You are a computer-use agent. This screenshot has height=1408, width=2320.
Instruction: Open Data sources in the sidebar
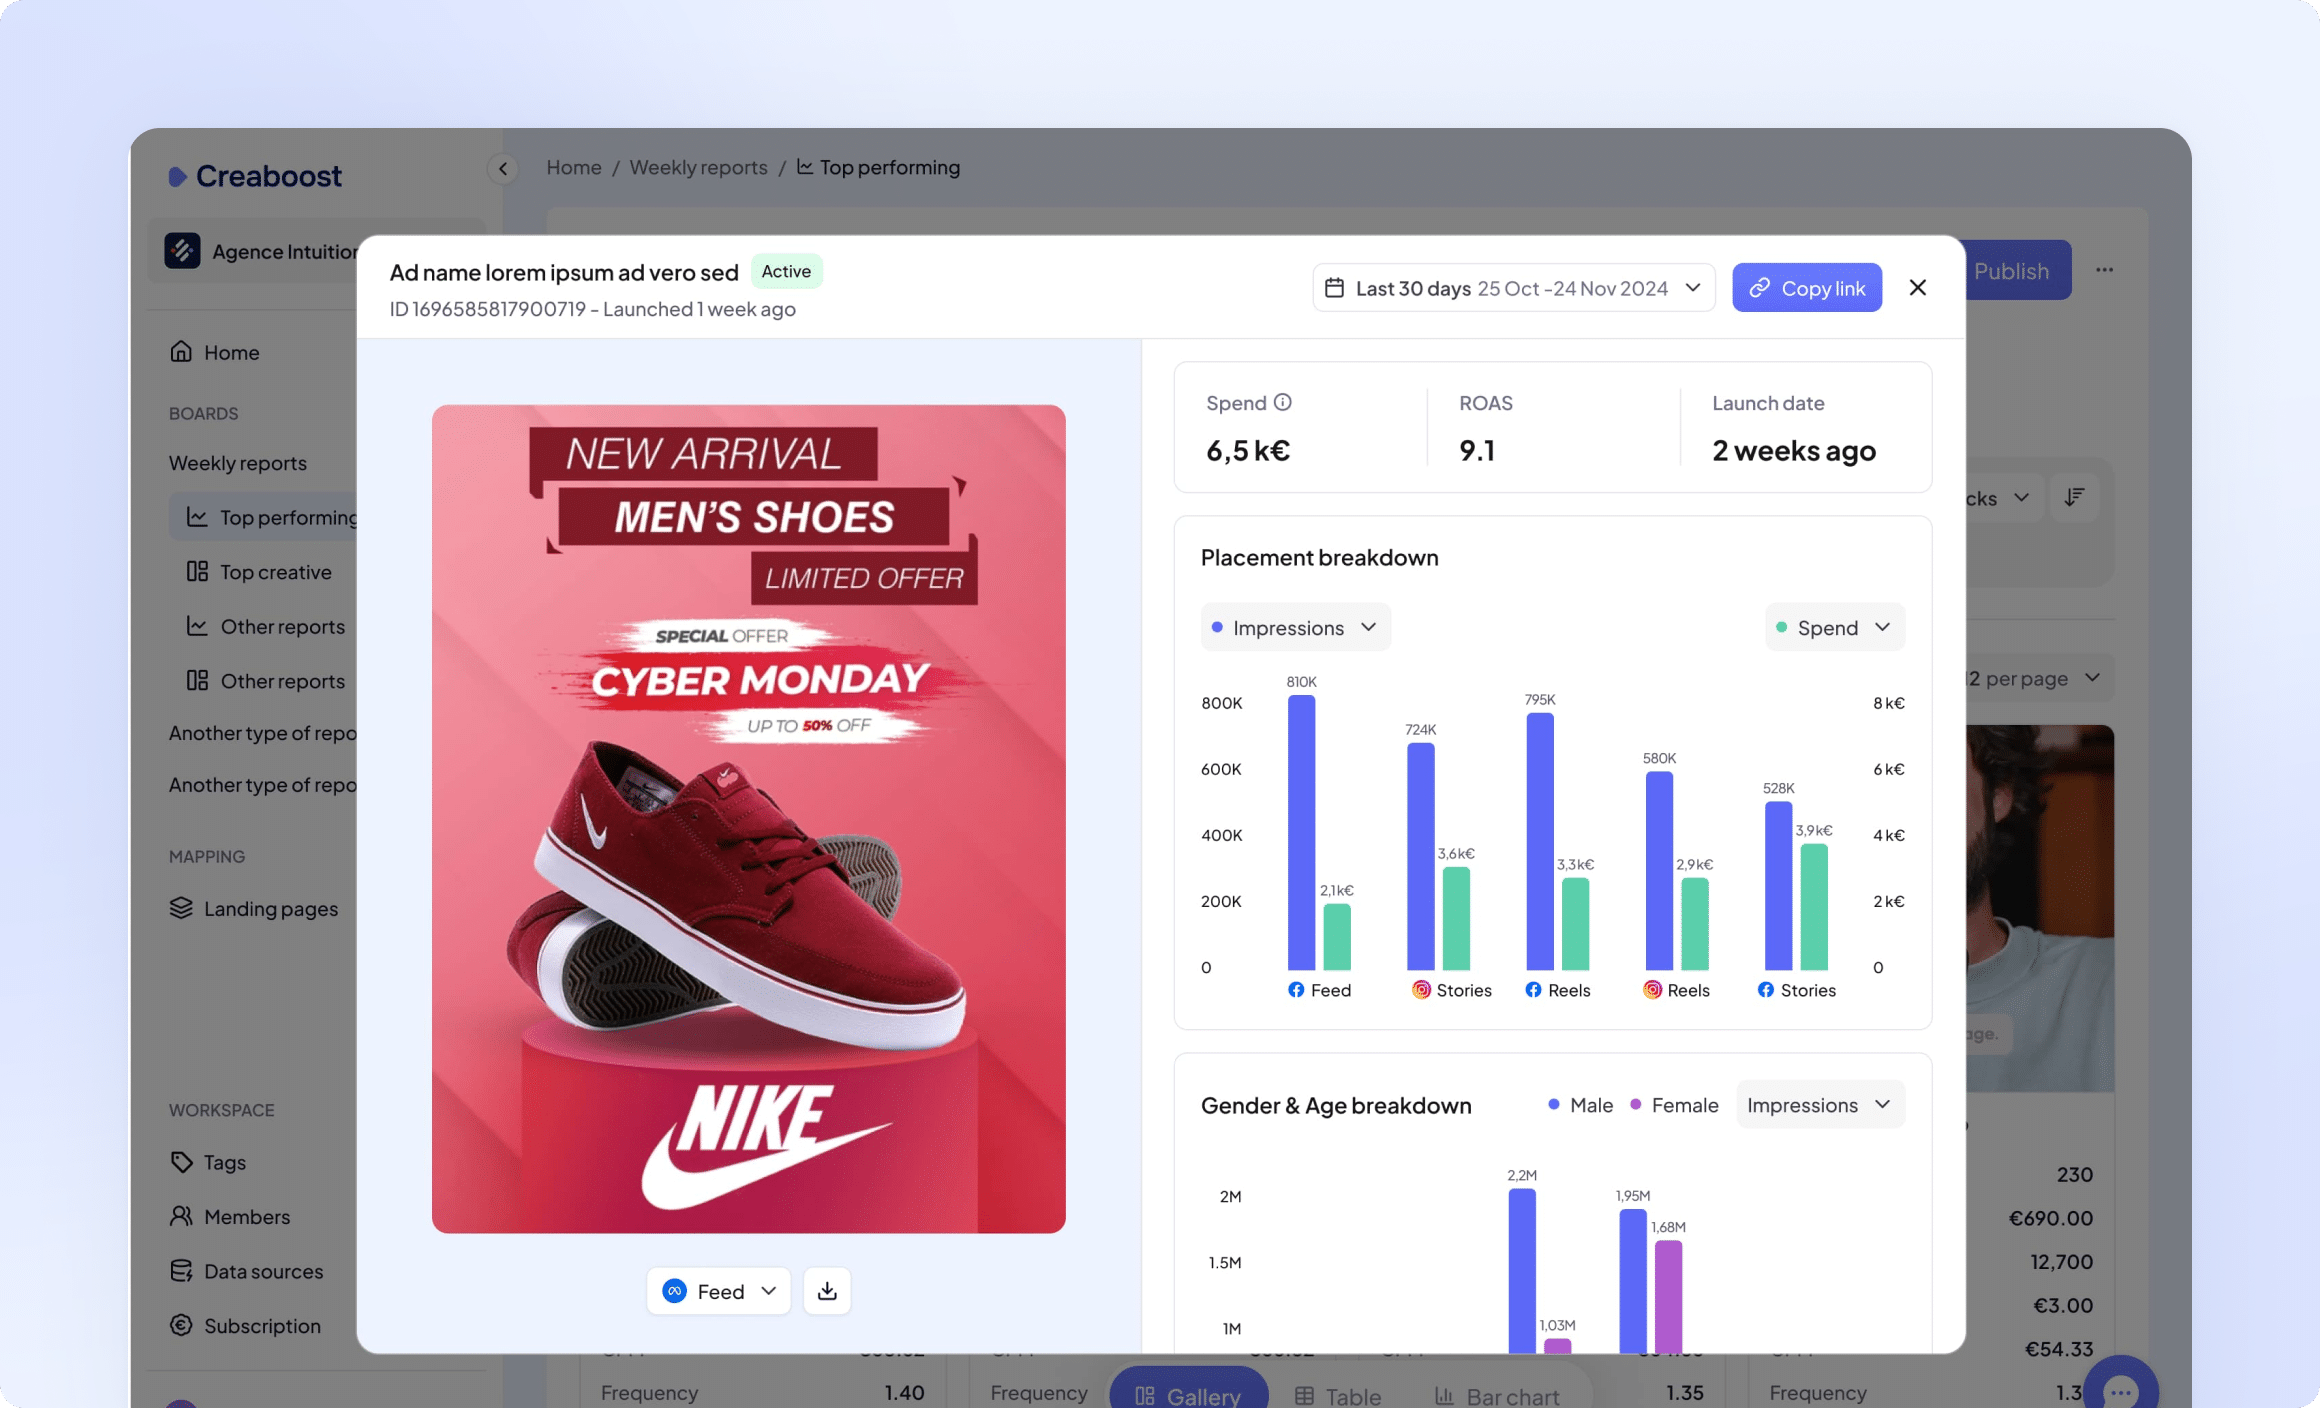tap(247, 1271)
